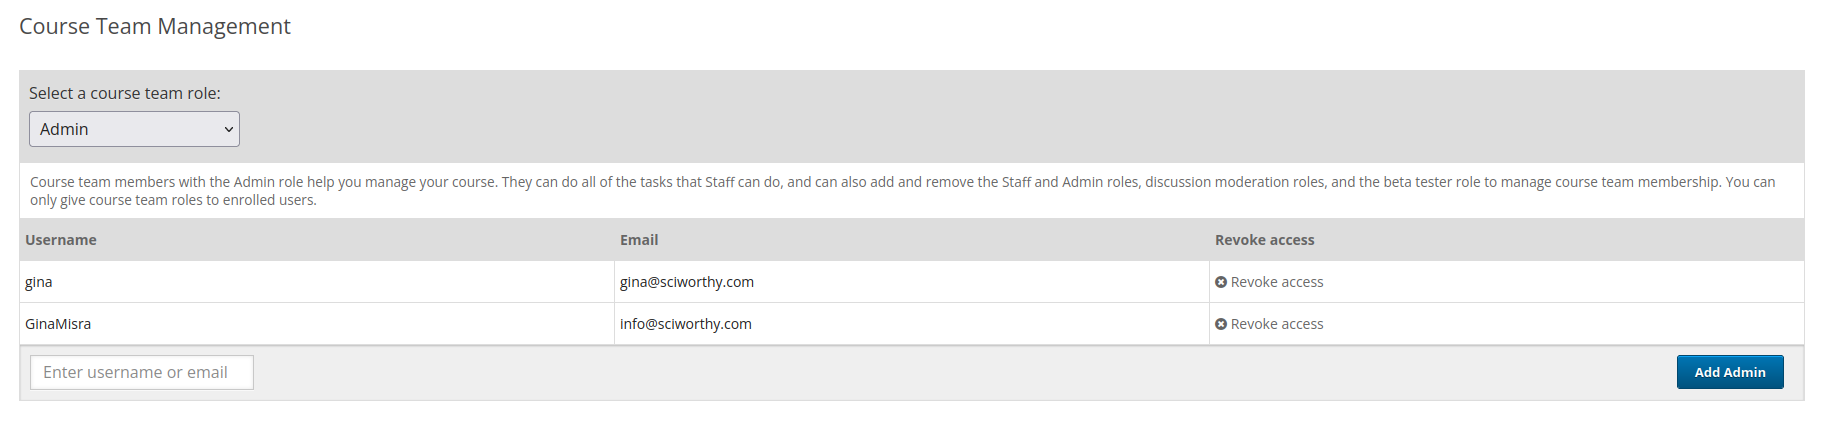Click the info@sciworthy.com email cell
The height and width of the screenshot is (422, 1823).
[912, 324]
